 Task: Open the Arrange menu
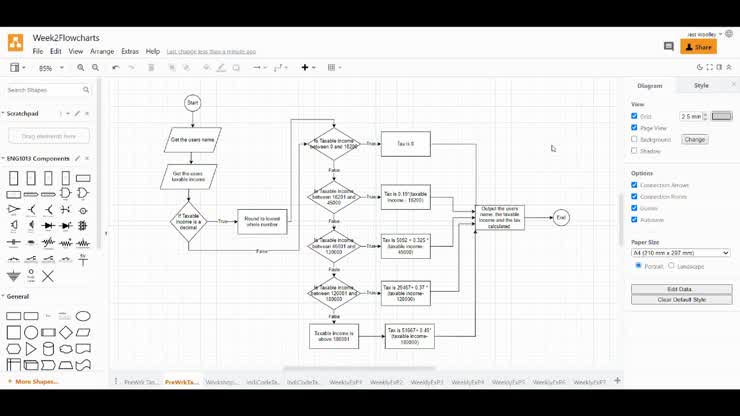102,51
